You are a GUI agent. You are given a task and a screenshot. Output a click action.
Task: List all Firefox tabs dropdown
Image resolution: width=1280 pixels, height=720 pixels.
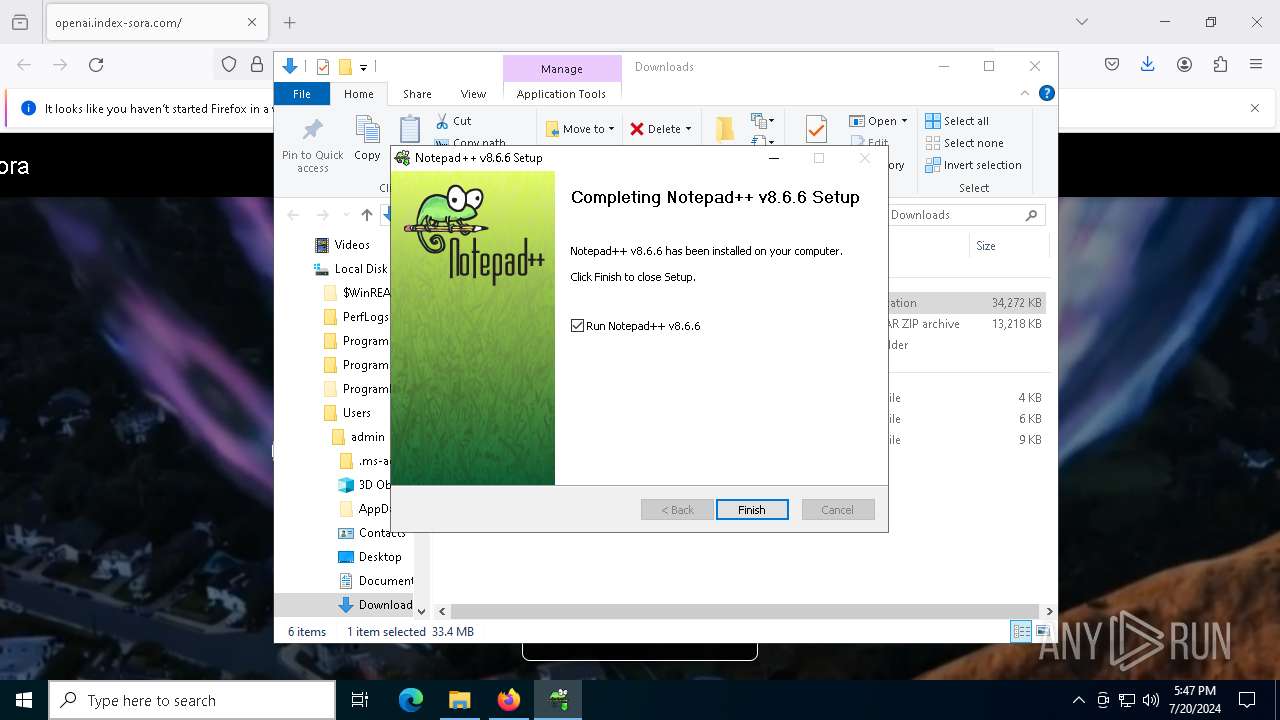pos(1082,22)
